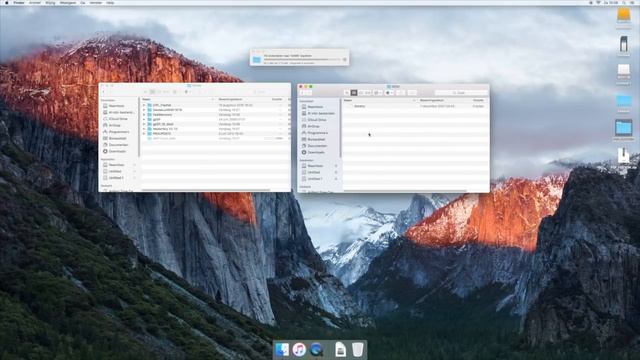Open Documenten in left Finder sidebar
Screen dimensions: 640x360
click(118, 145)
